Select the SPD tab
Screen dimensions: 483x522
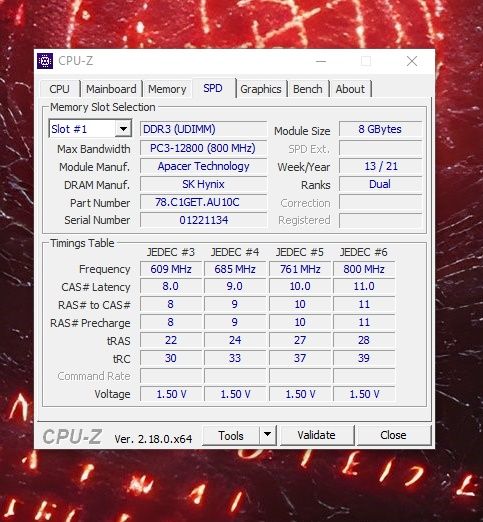tap(213, 88)
